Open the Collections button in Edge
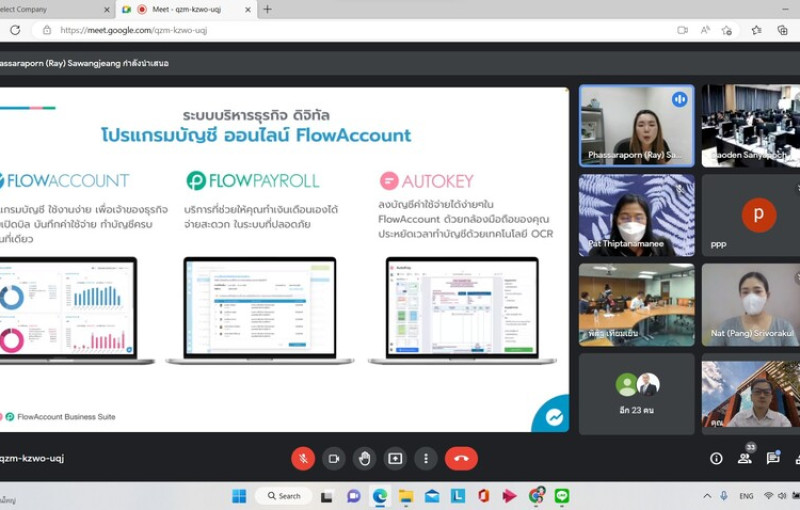The image size is (800, 510). [x=782, y=30]
